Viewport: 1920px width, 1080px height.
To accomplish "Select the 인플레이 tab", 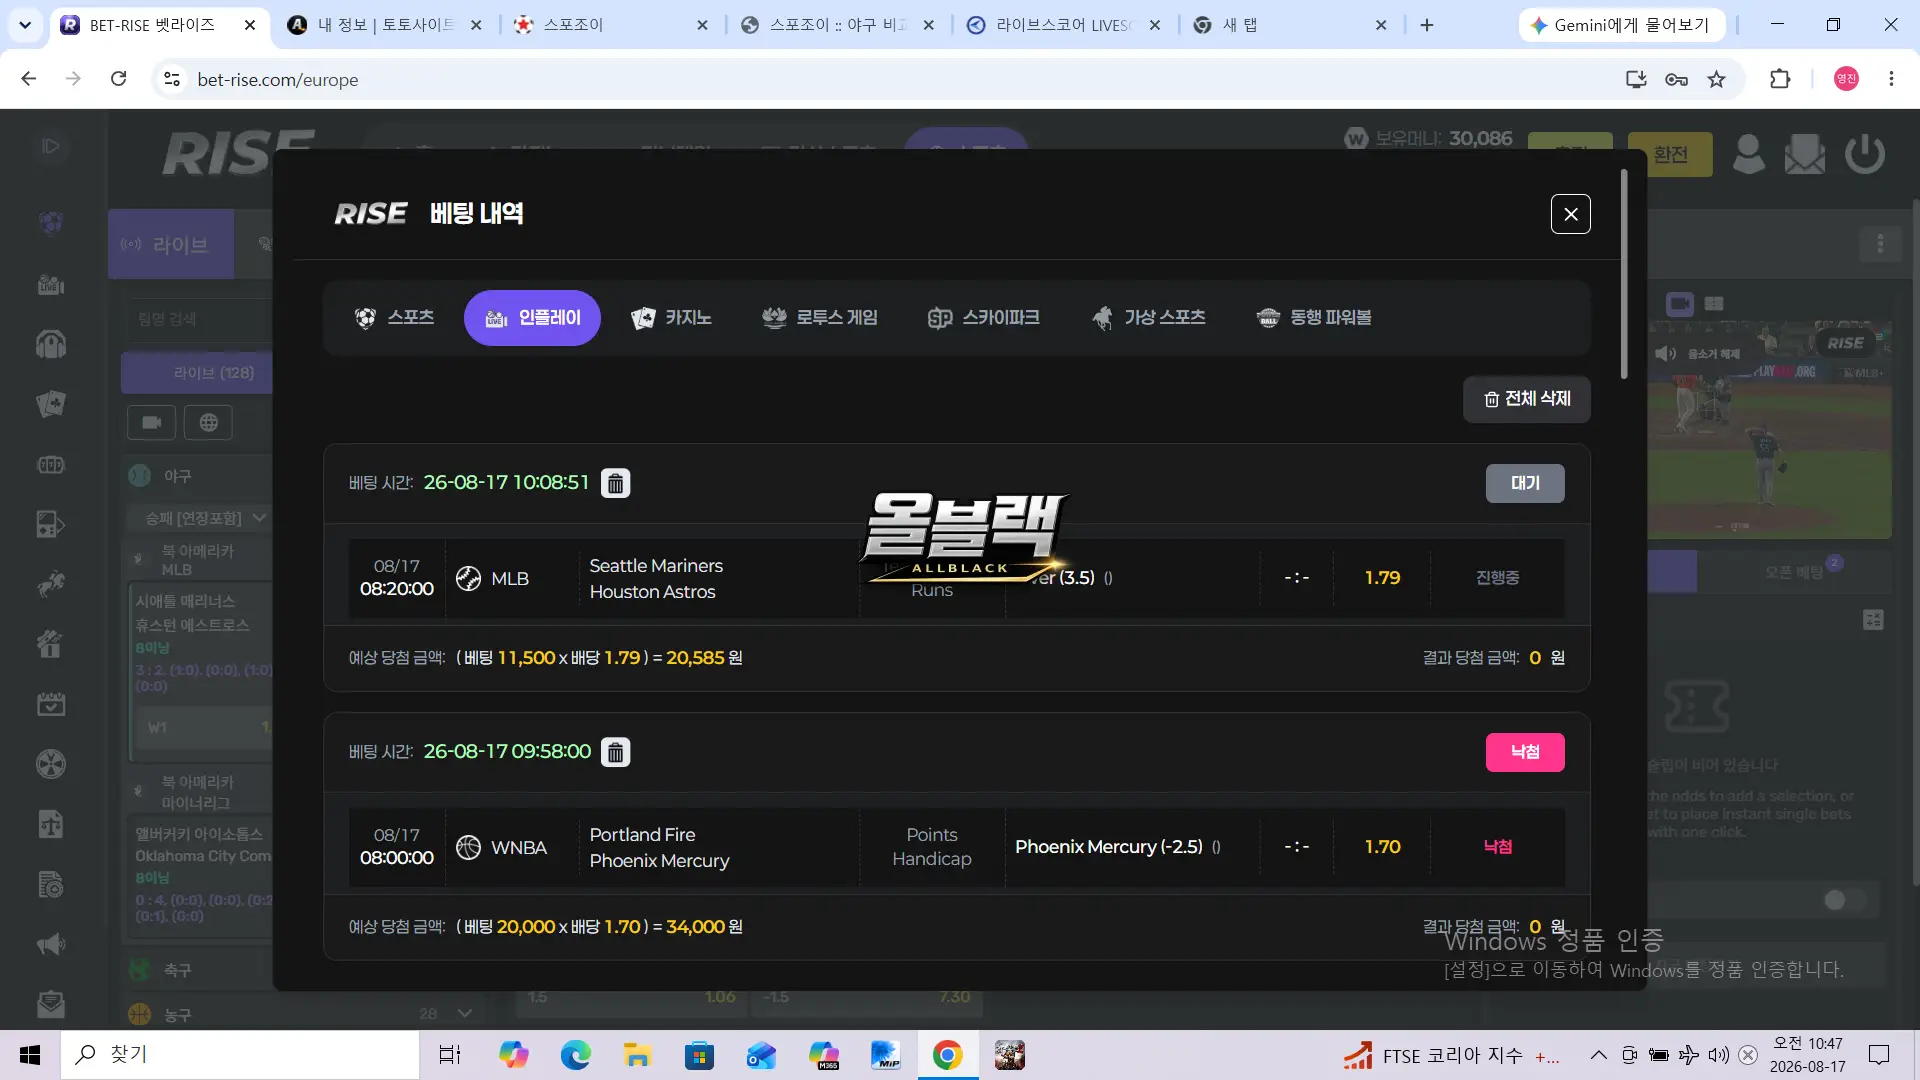I will [532, 318].
